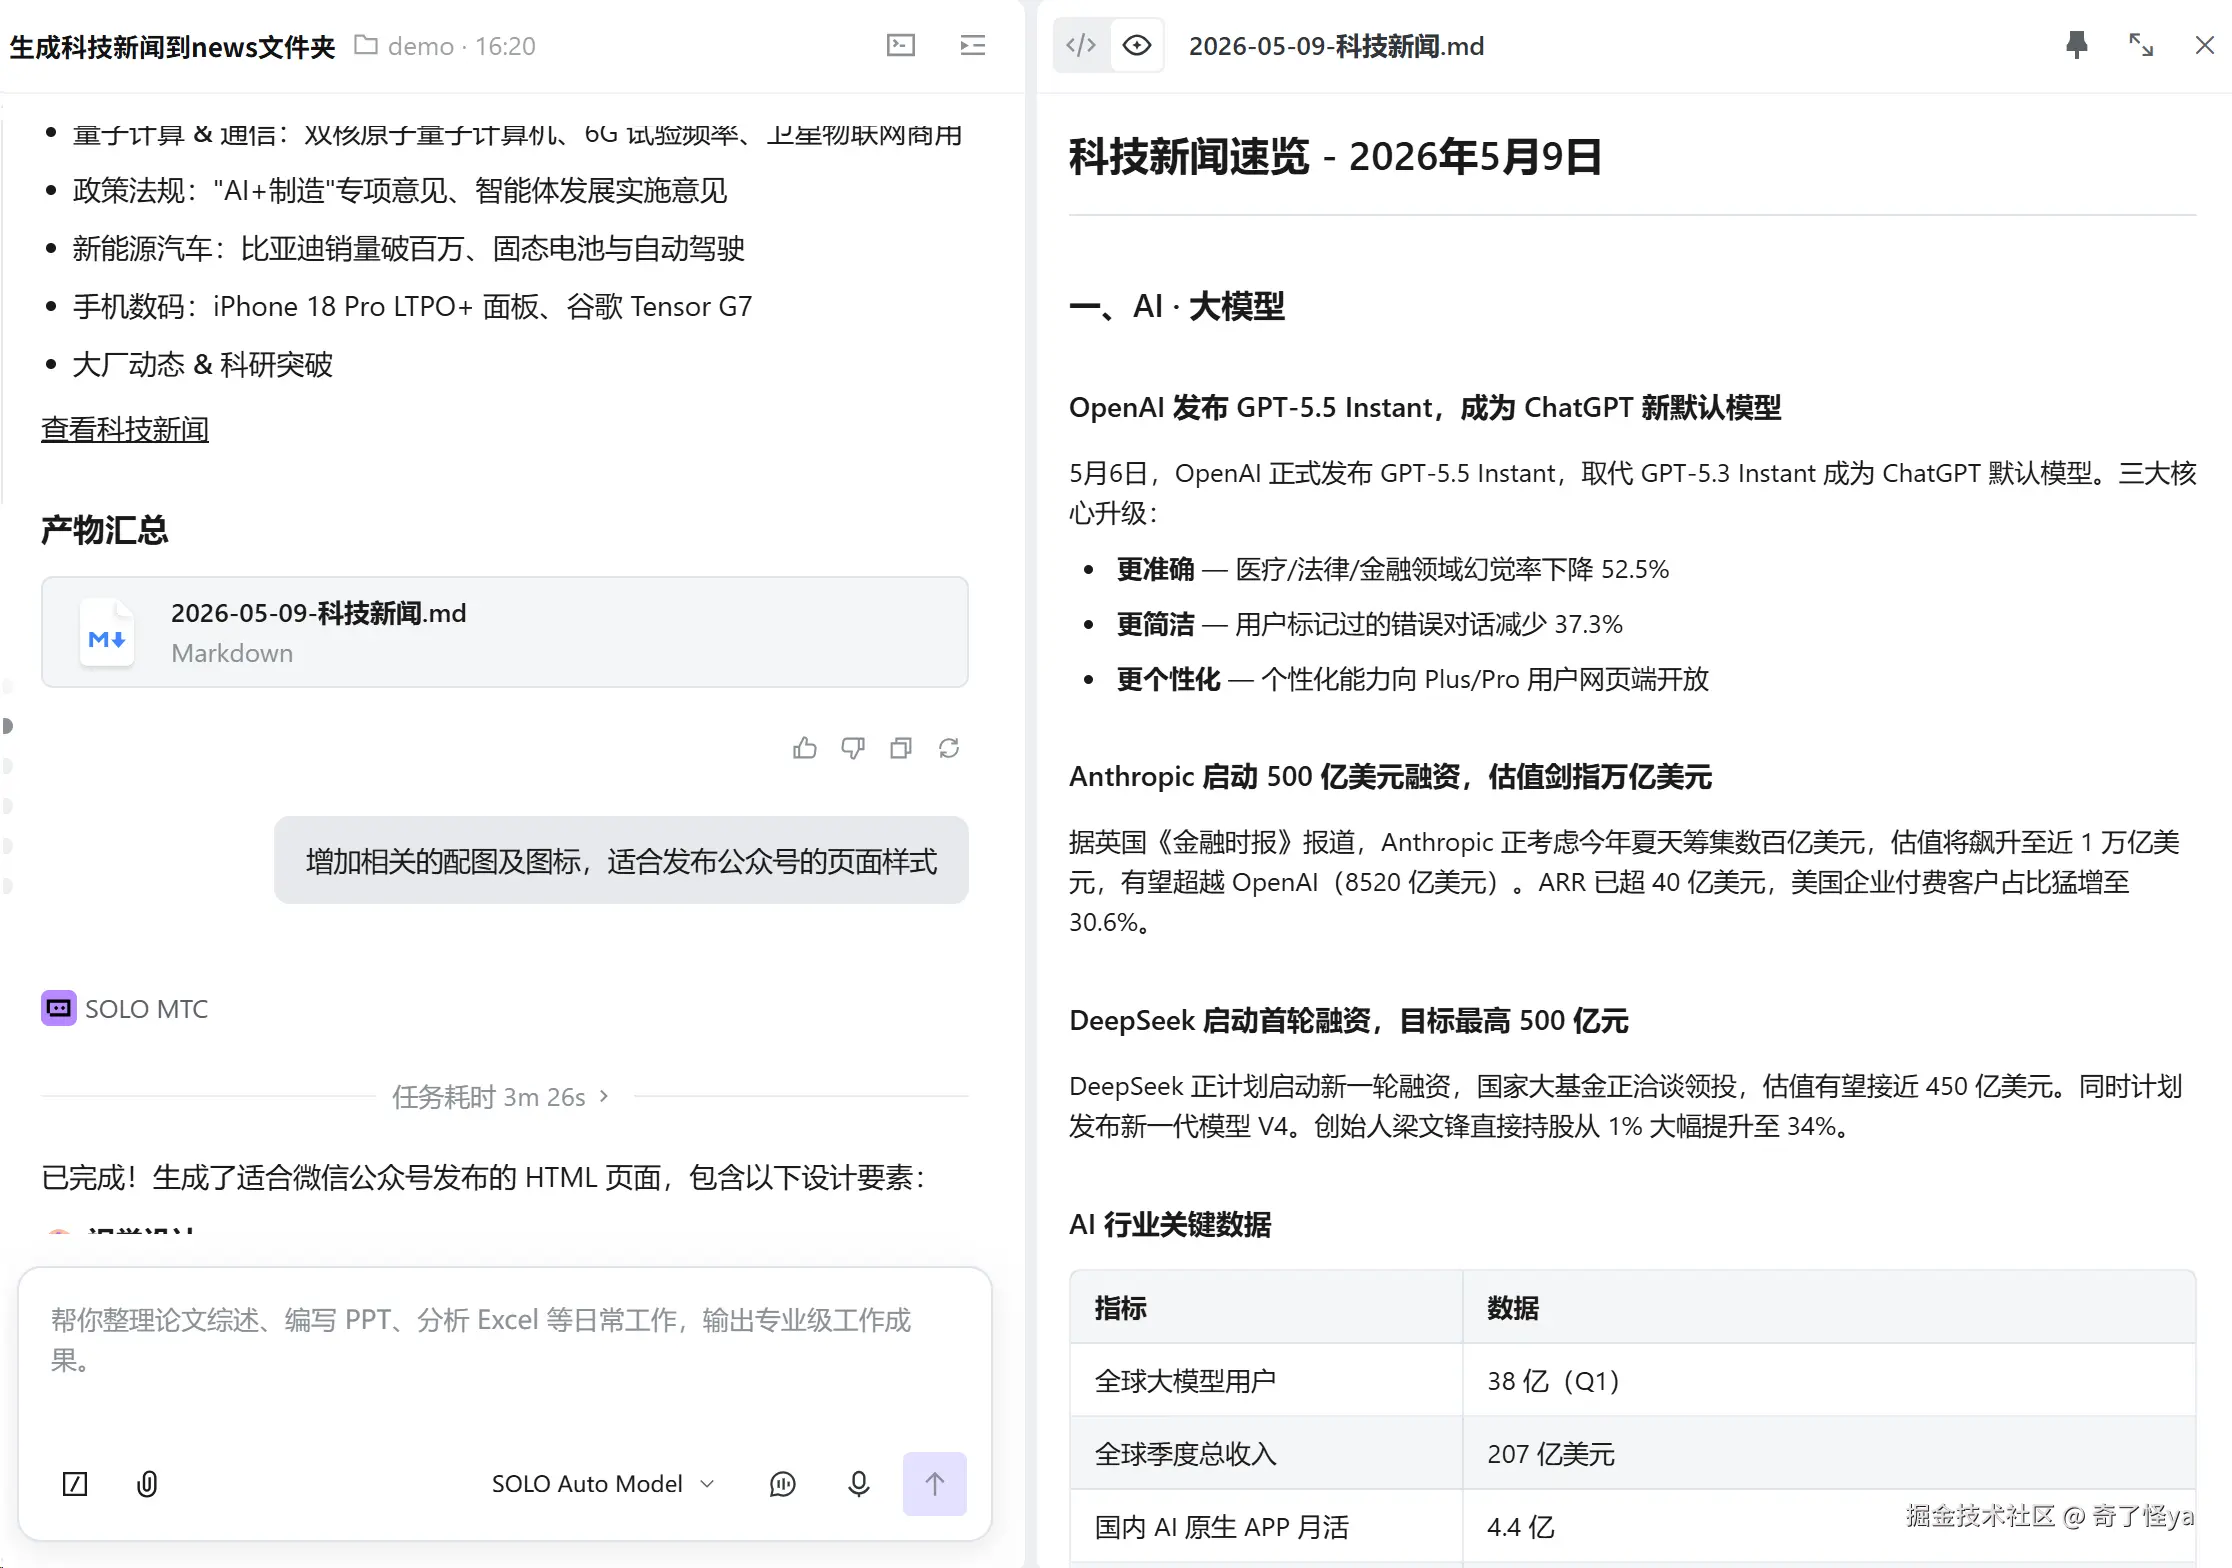Click the 更准确 bullet item
This screenshot has height=1568, width=2232.
click(x=1393, y=569)
